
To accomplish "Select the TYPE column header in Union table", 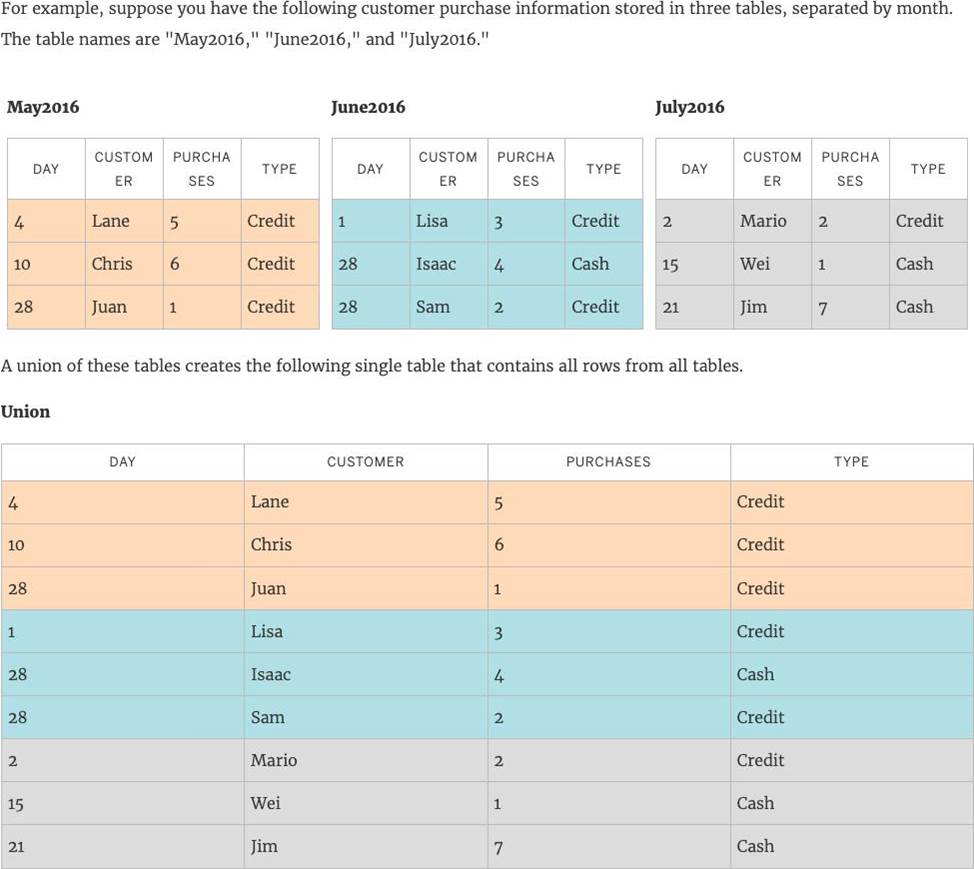I will (x=851, y=462).
